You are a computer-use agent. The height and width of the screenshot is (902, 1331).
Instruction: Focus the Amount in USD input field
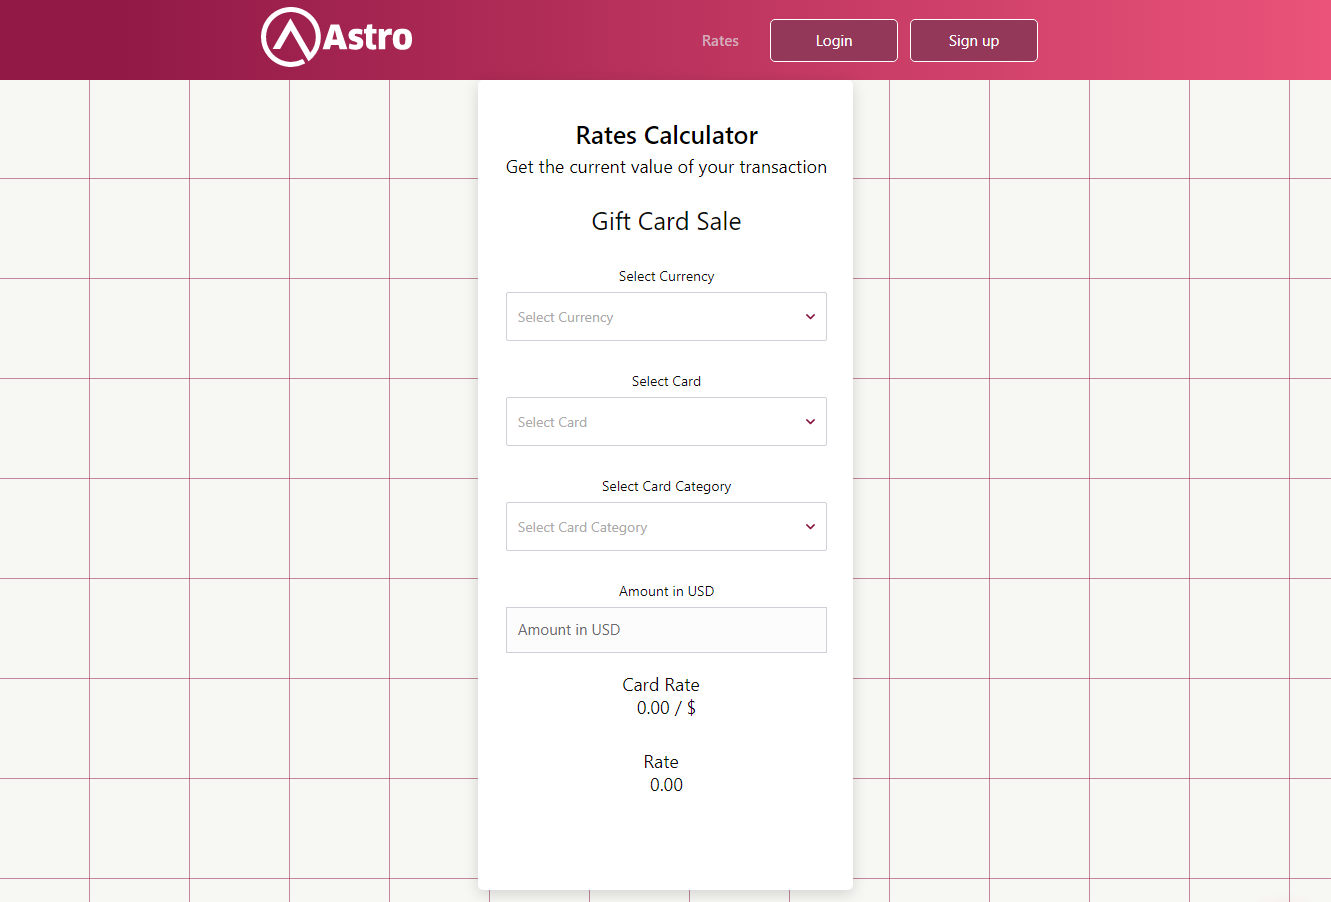666,630
